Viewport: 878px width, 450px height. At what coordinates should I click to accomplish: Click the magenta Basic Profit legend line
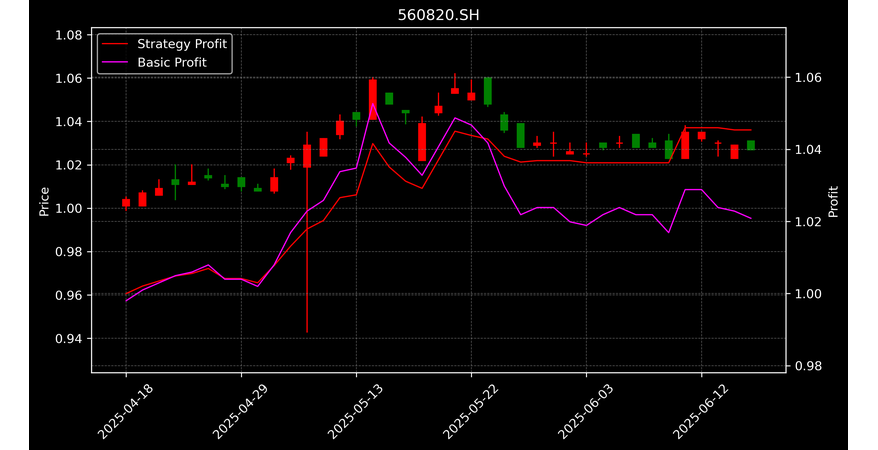[x=115, y=63]
